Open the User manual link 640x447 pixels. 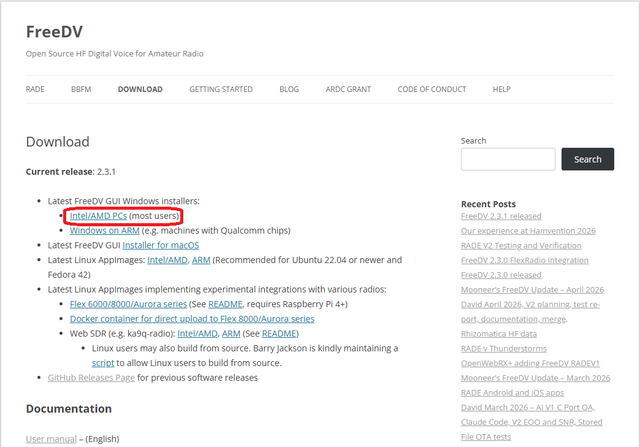pyautogui.click(x=51, y=438)
